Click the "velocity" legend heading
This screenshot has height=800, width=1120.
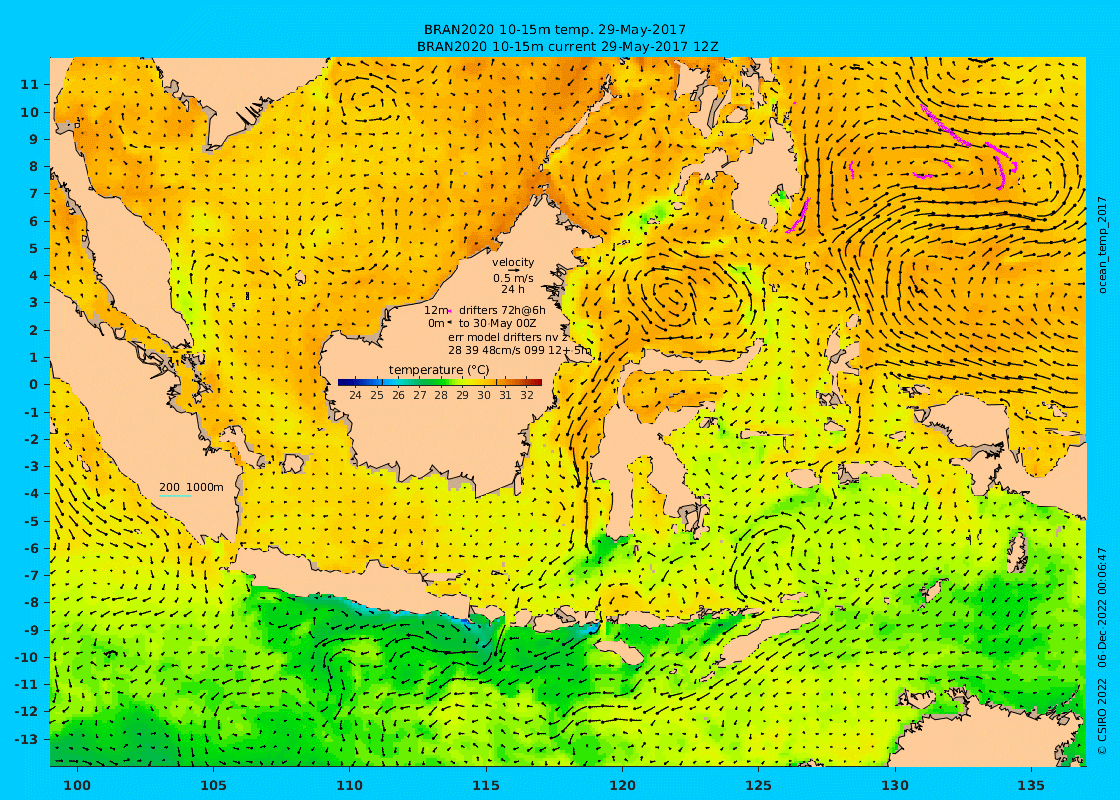click(x=513, y=262)
